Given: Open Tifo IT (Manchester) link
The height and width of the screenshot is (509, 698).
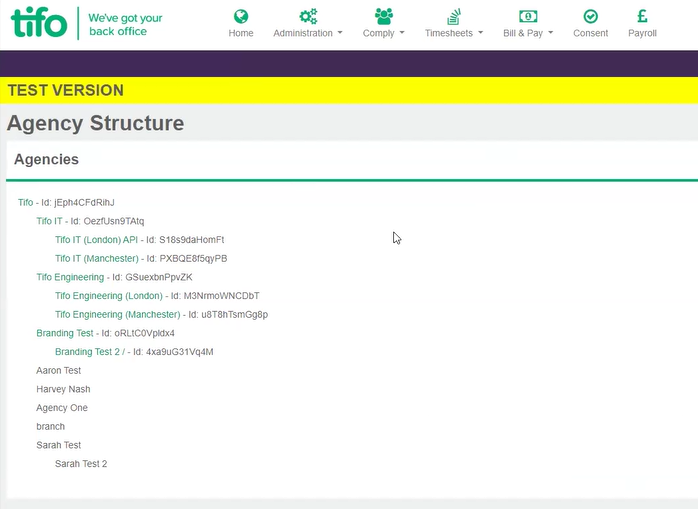Looking at the screenshot, I should coord(97,258).
